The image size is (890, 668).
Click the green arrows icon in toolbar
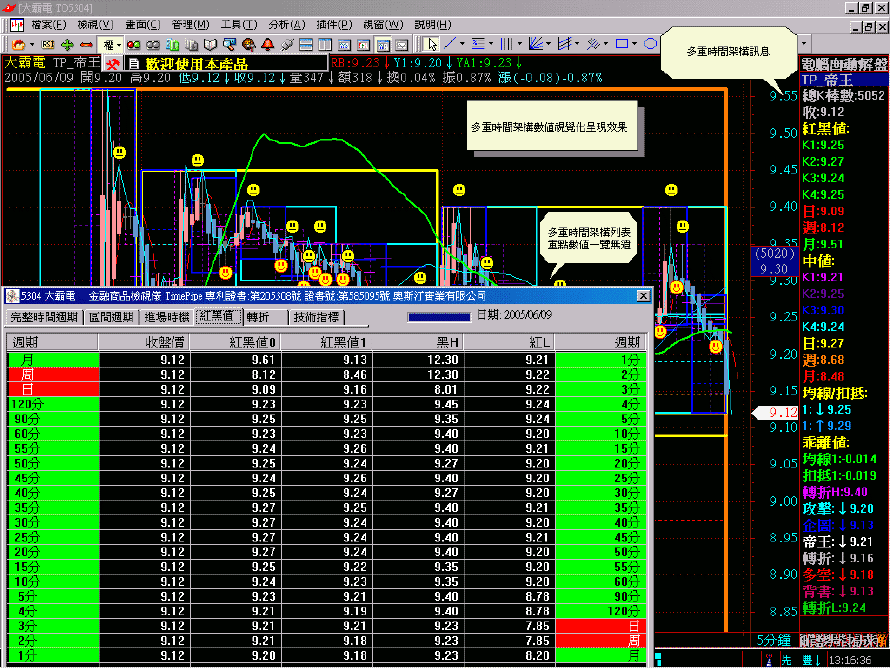coord(67,44)
